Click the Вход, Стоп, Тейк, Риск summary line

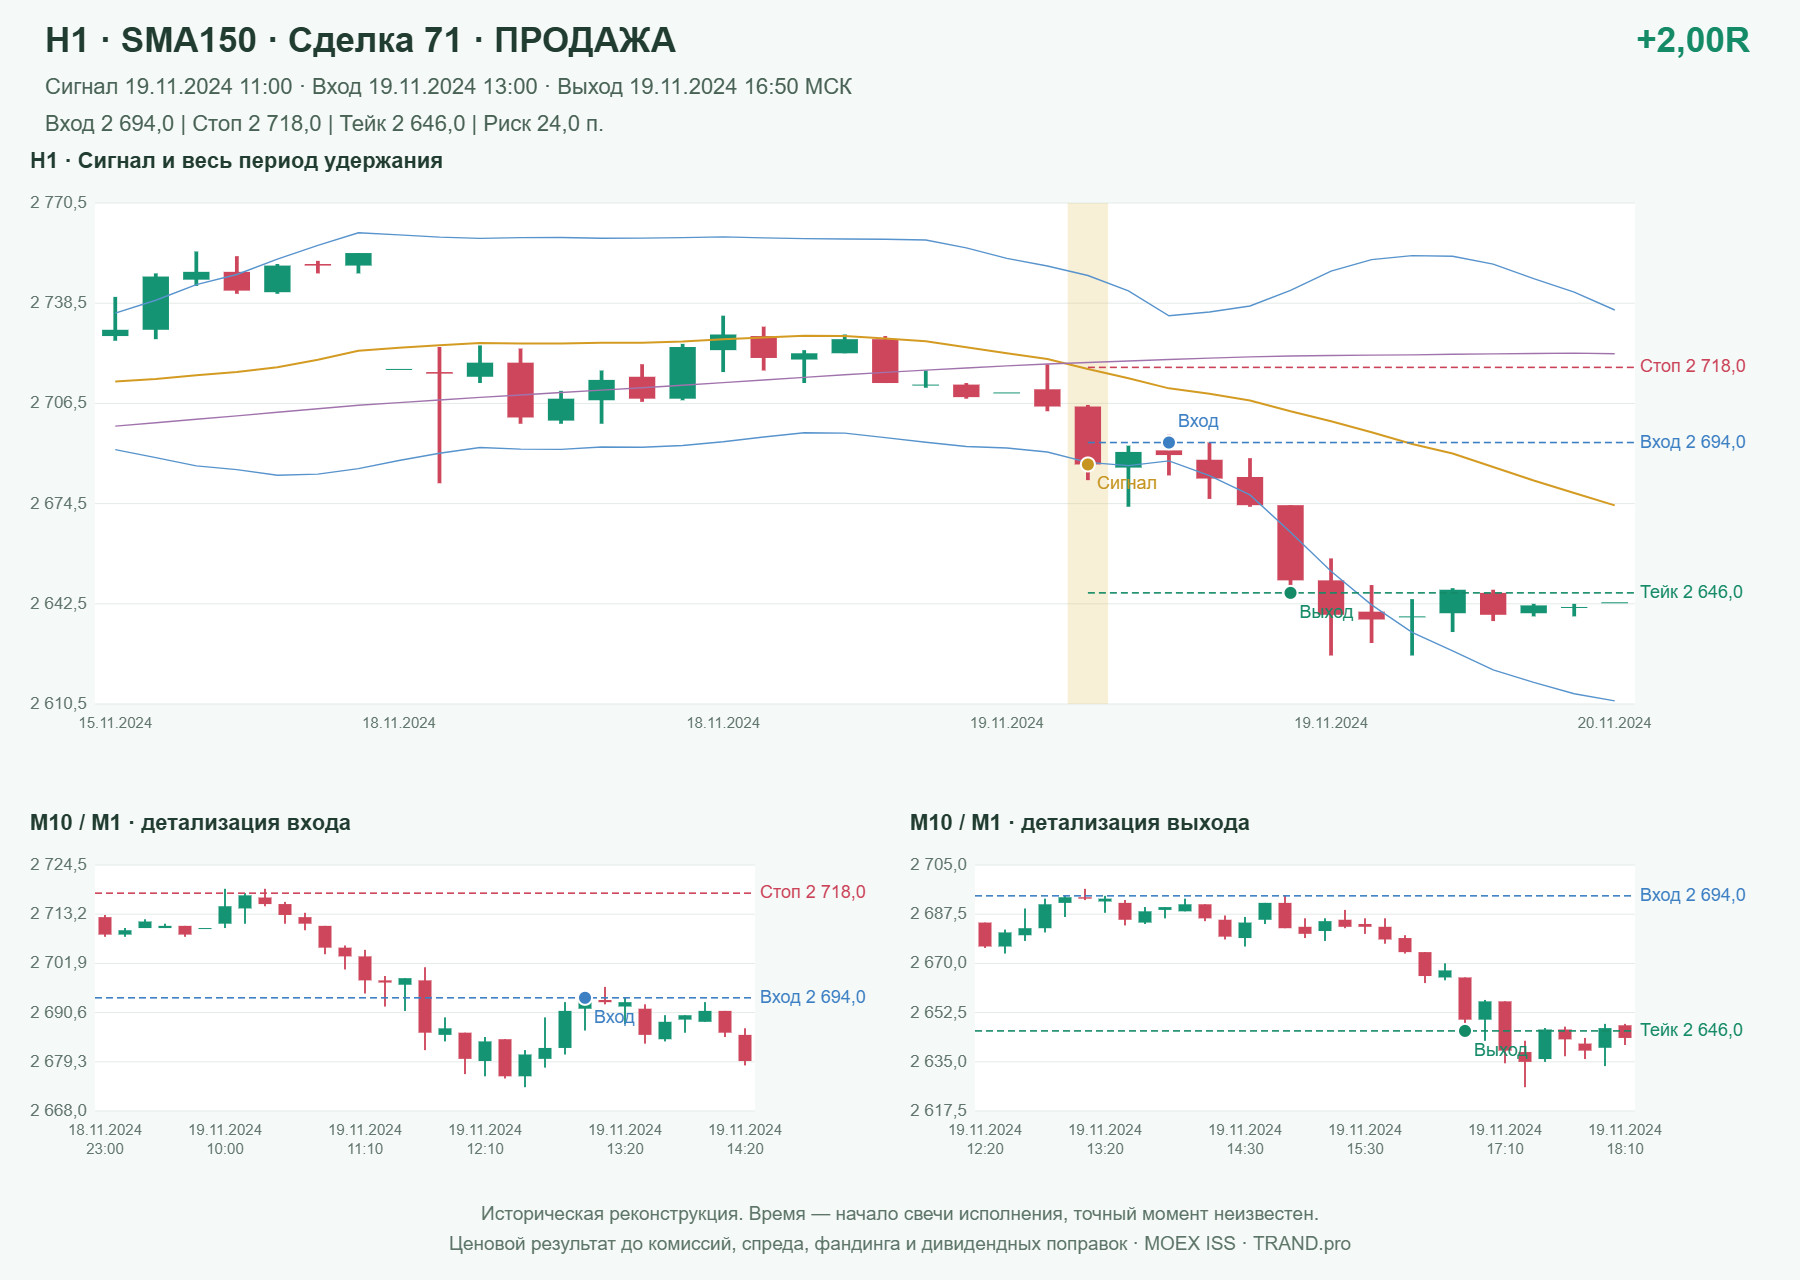[324, 124]
